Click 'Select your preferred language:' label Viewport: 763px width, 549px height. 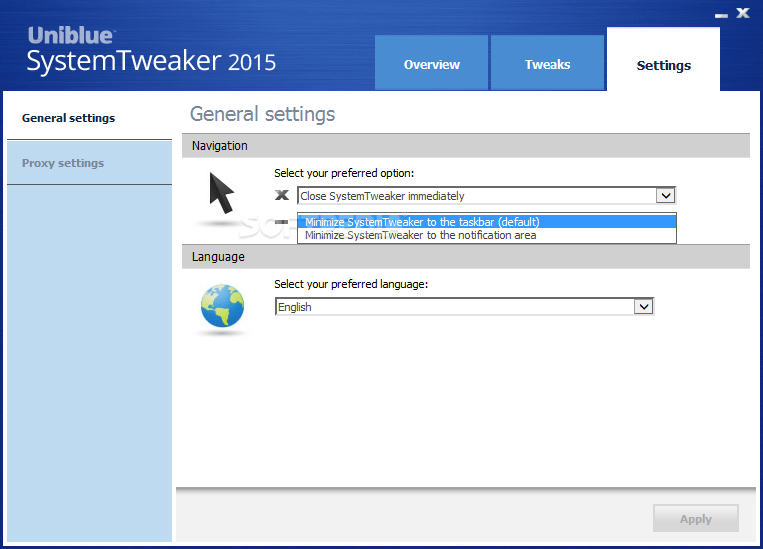351,284
